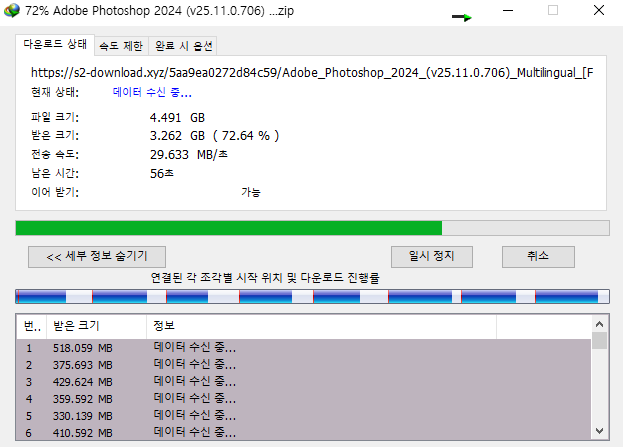Click the connection list scrollbar thumb
The height and width of the screenshot is (447, 623).
click(600, 341)
